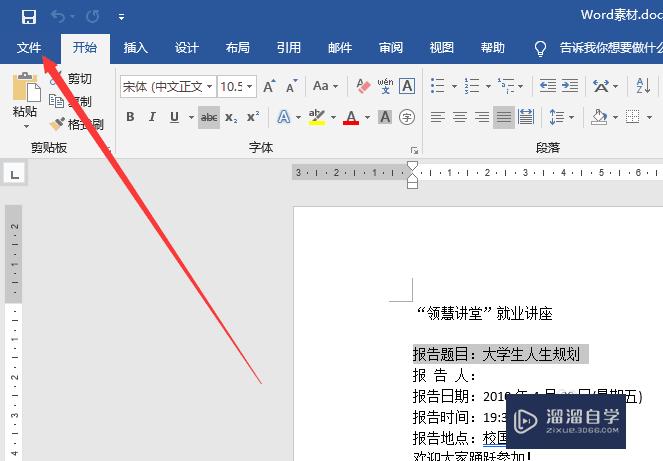
Task: Click the text effects glowing A icon
Action: point(284,117)
